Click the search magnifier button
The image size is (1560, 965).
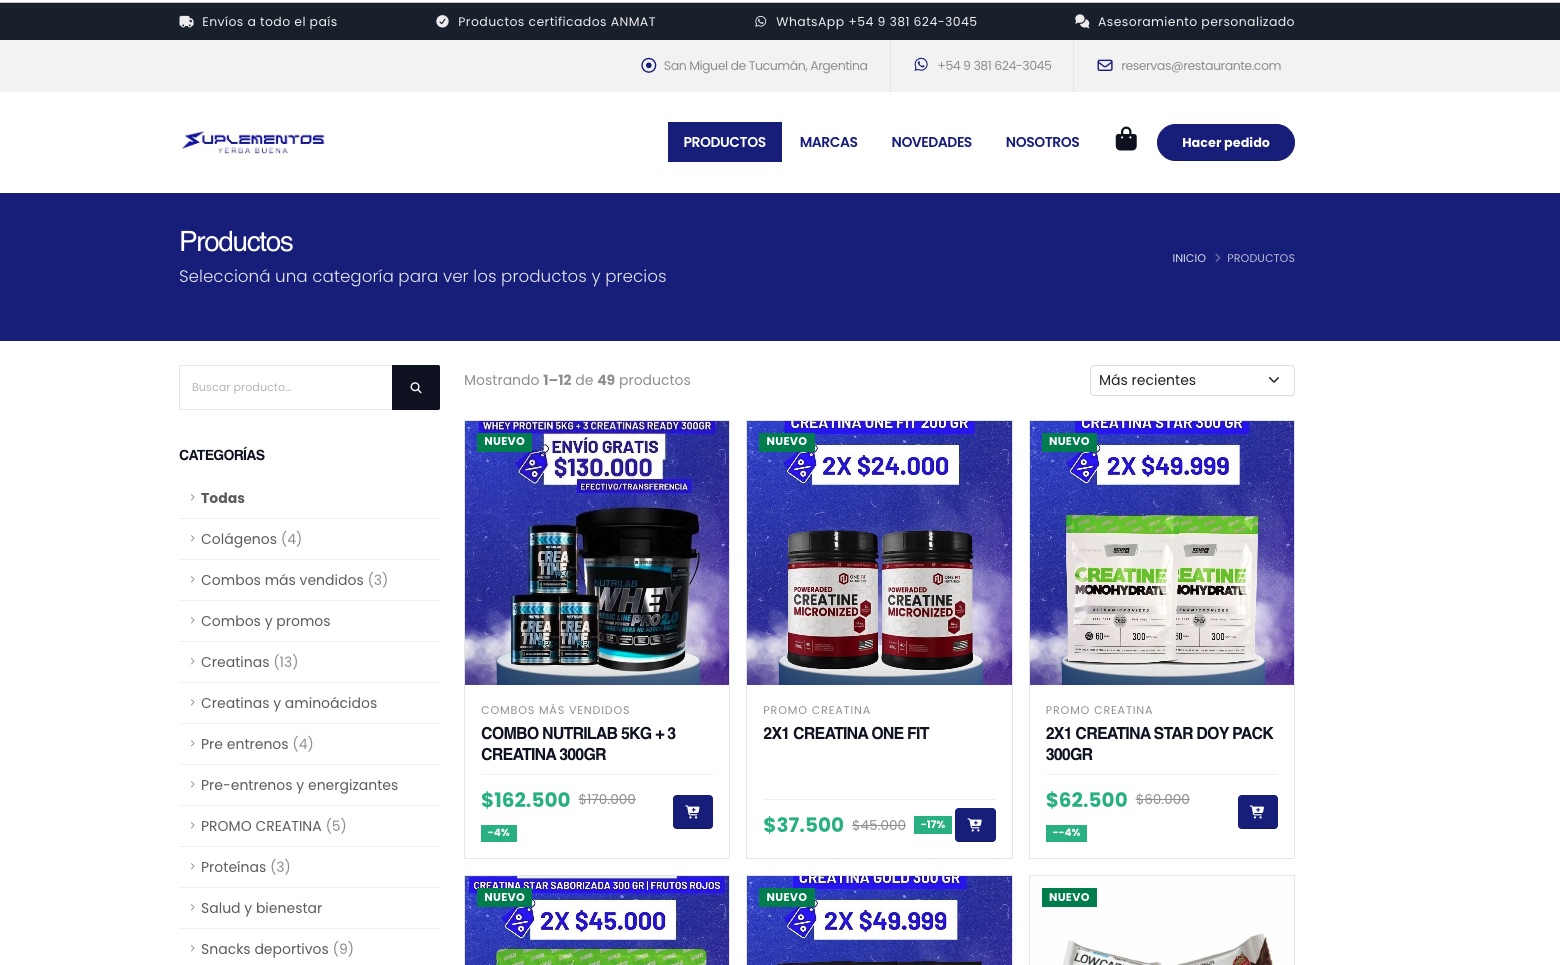point(416,387)
